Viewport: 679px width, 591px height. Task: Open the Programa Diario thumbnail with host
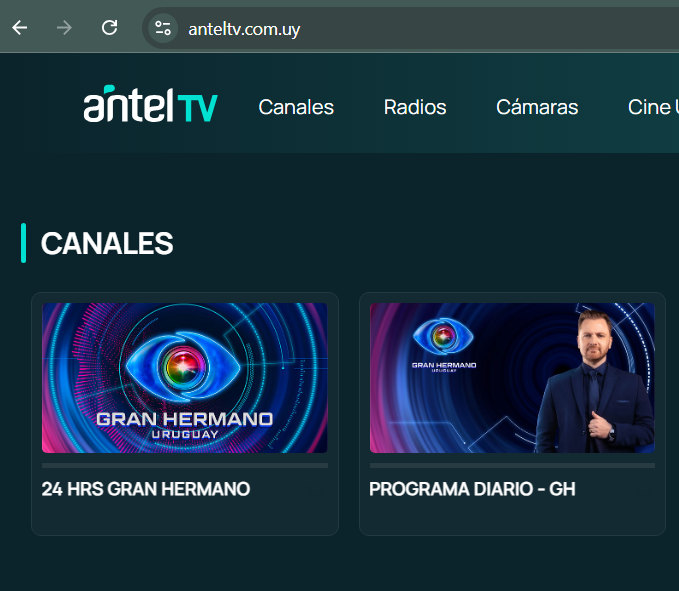(x=512, y=378)
